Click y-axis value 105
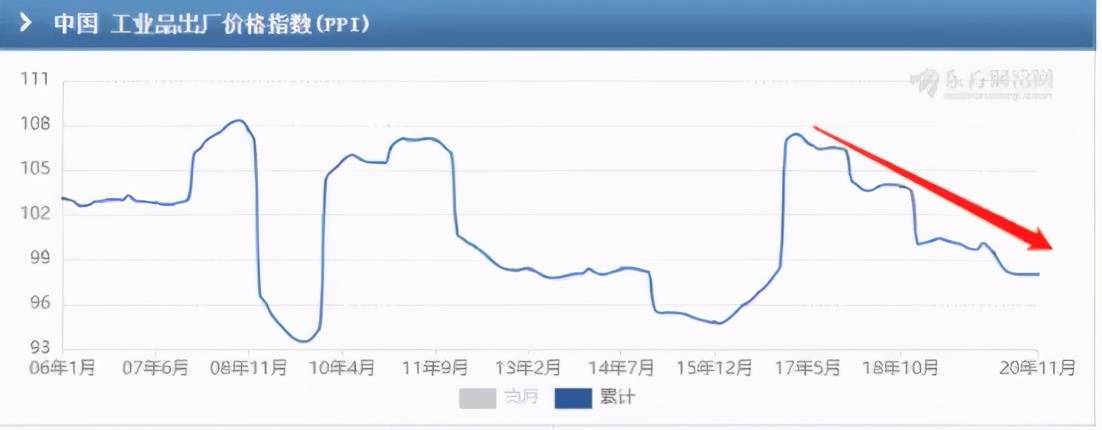The height and width of the screenshot is (430, 1102). pyautogui.click(x=35, y=169)
